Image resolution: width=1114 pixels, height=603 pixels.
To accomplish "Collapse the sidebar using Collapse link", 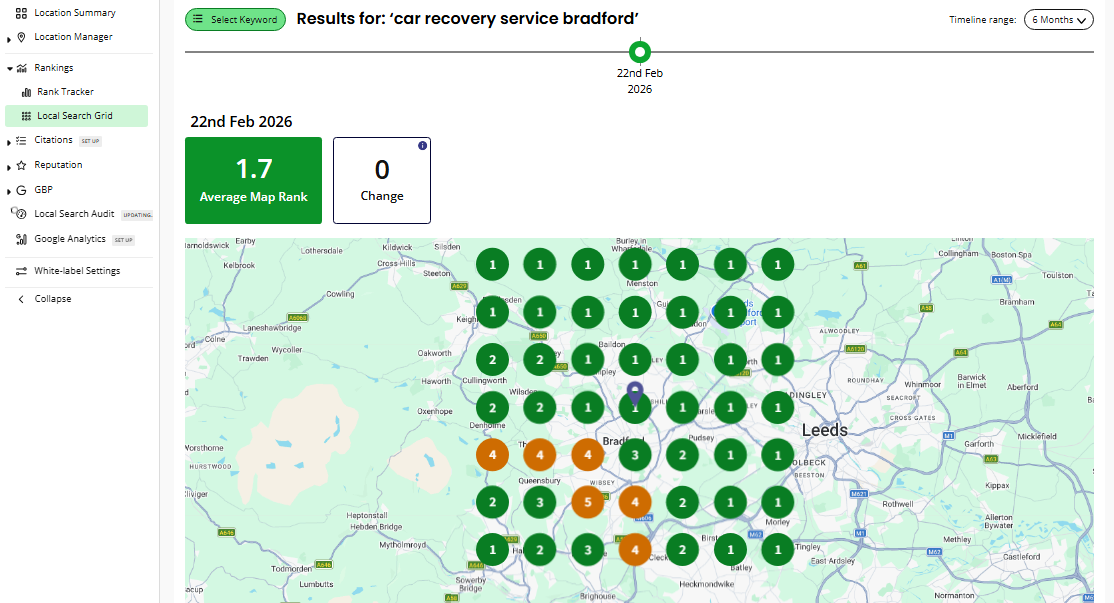I will pyautogui.click(x=52, y=299).
